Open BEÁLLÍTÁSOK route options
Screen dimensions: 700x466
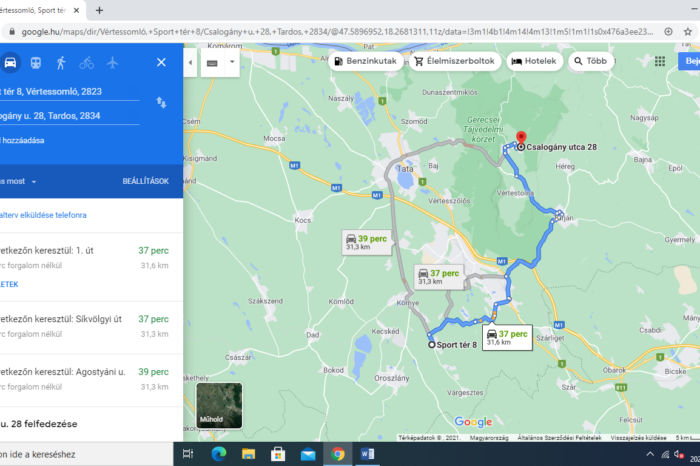(146, 181)
